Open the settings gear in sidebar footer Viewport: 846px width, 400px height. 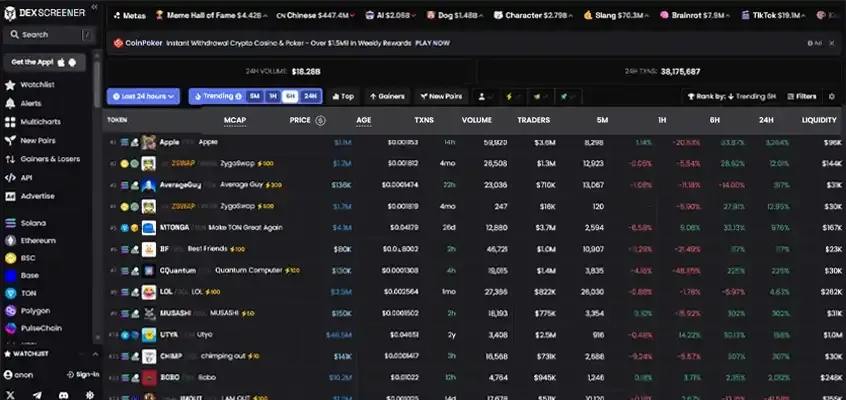(90, 395)
